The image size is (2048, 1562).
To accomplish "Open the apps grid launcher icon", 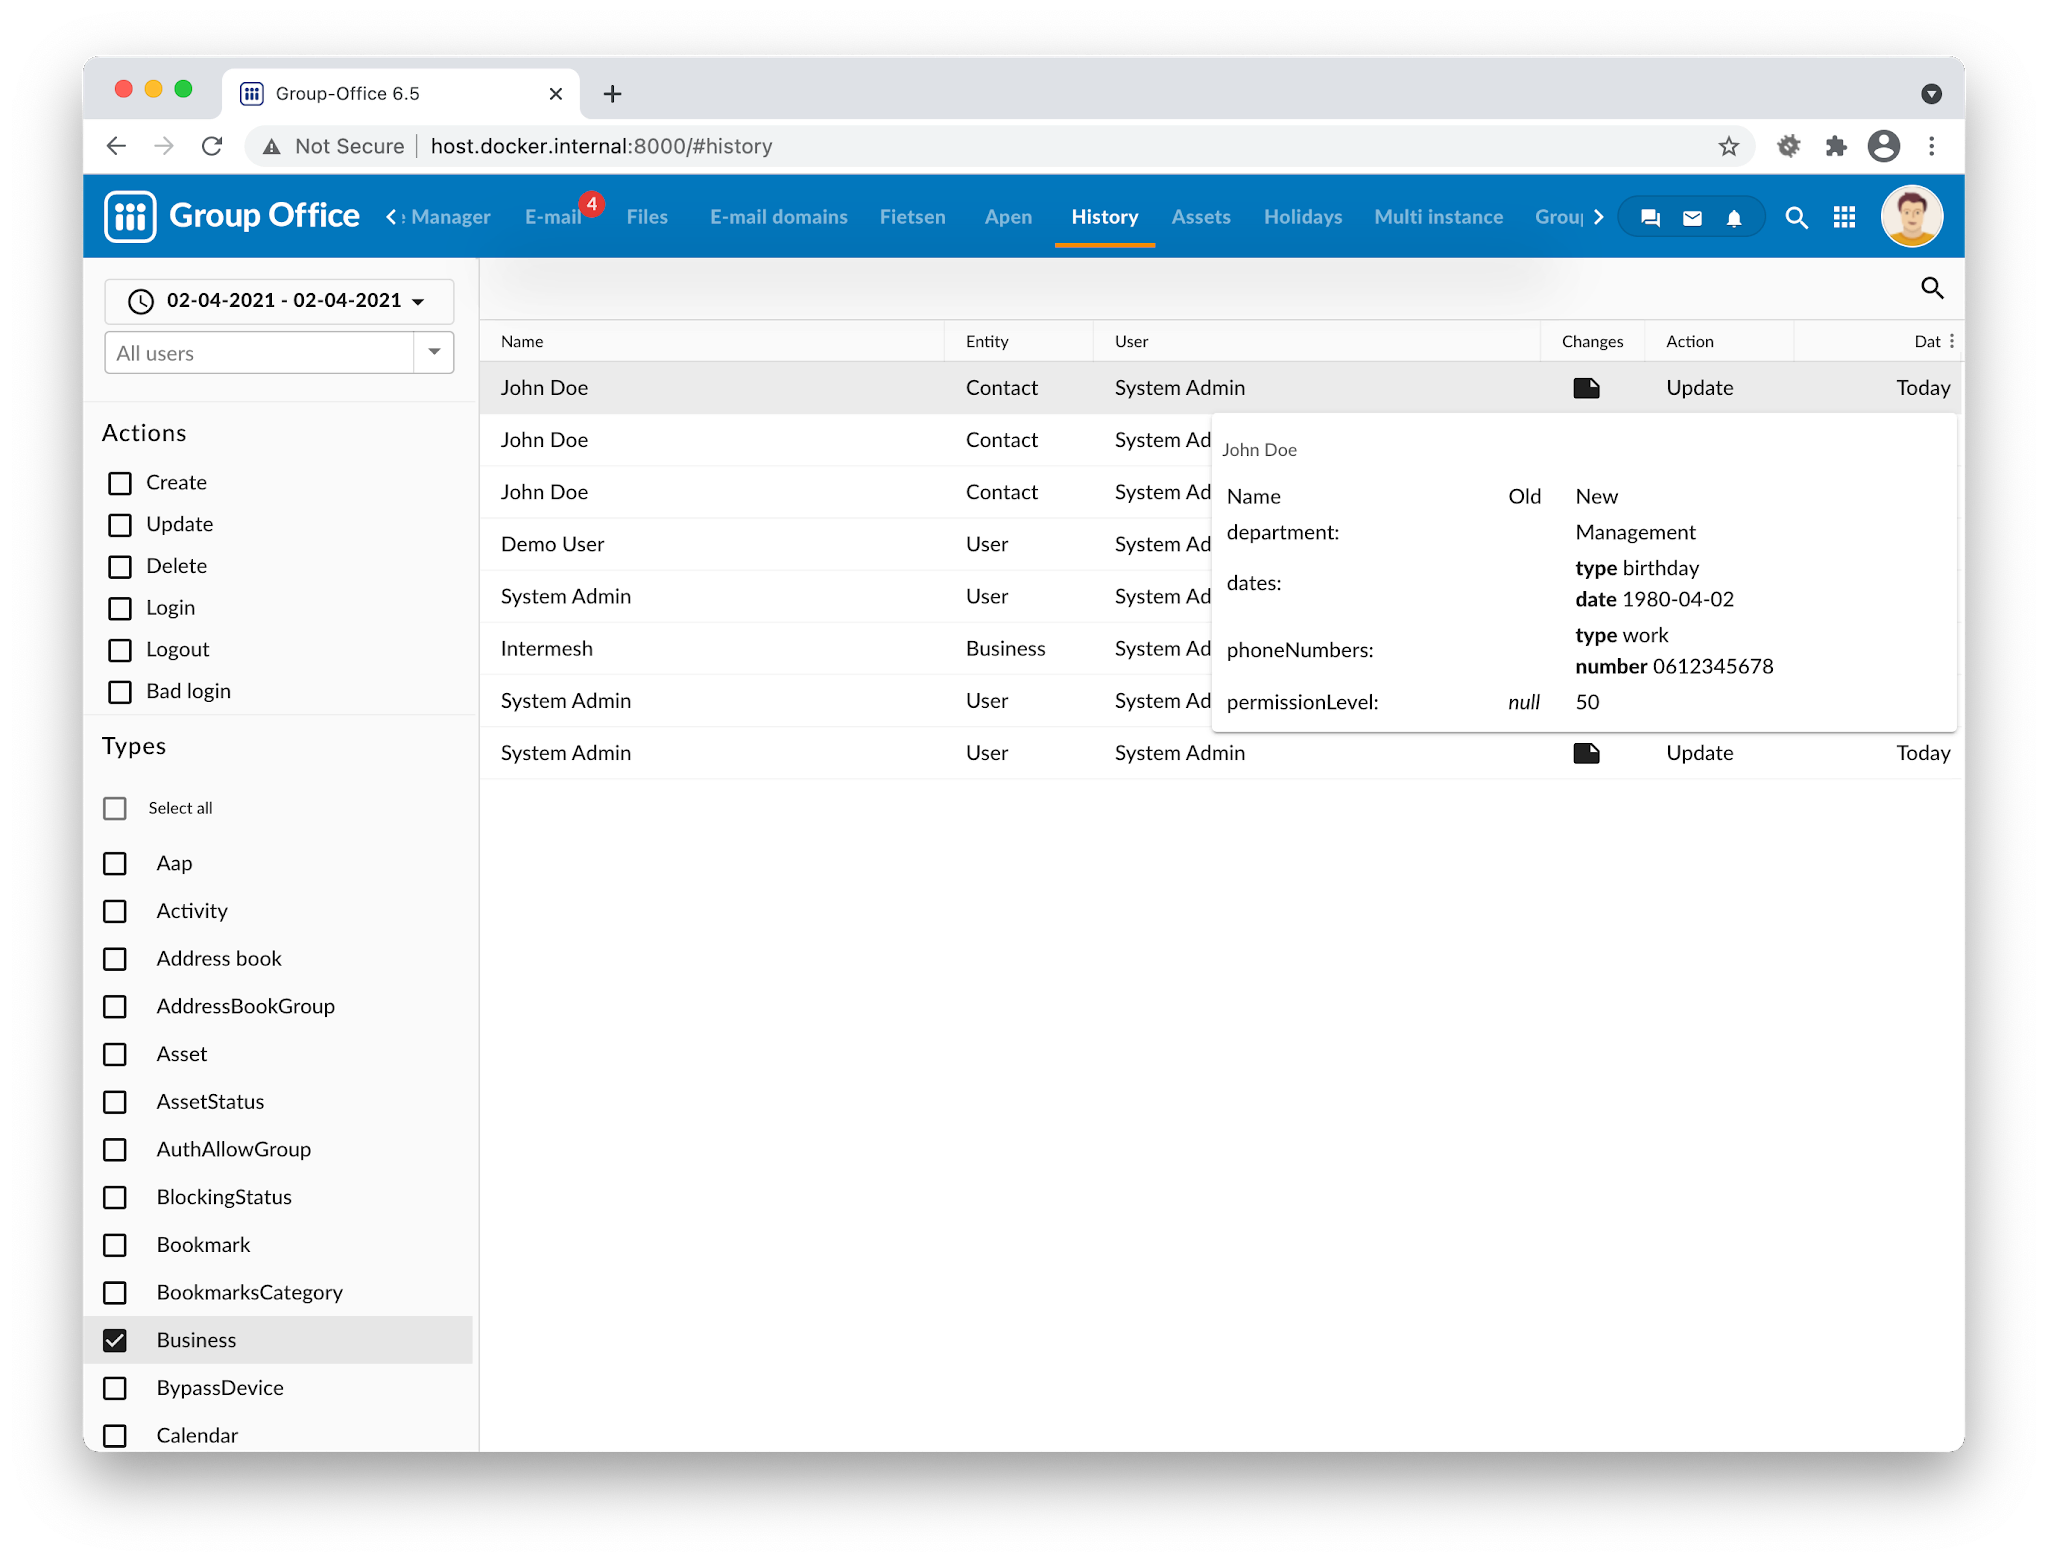I will (x=1844, y=217).
